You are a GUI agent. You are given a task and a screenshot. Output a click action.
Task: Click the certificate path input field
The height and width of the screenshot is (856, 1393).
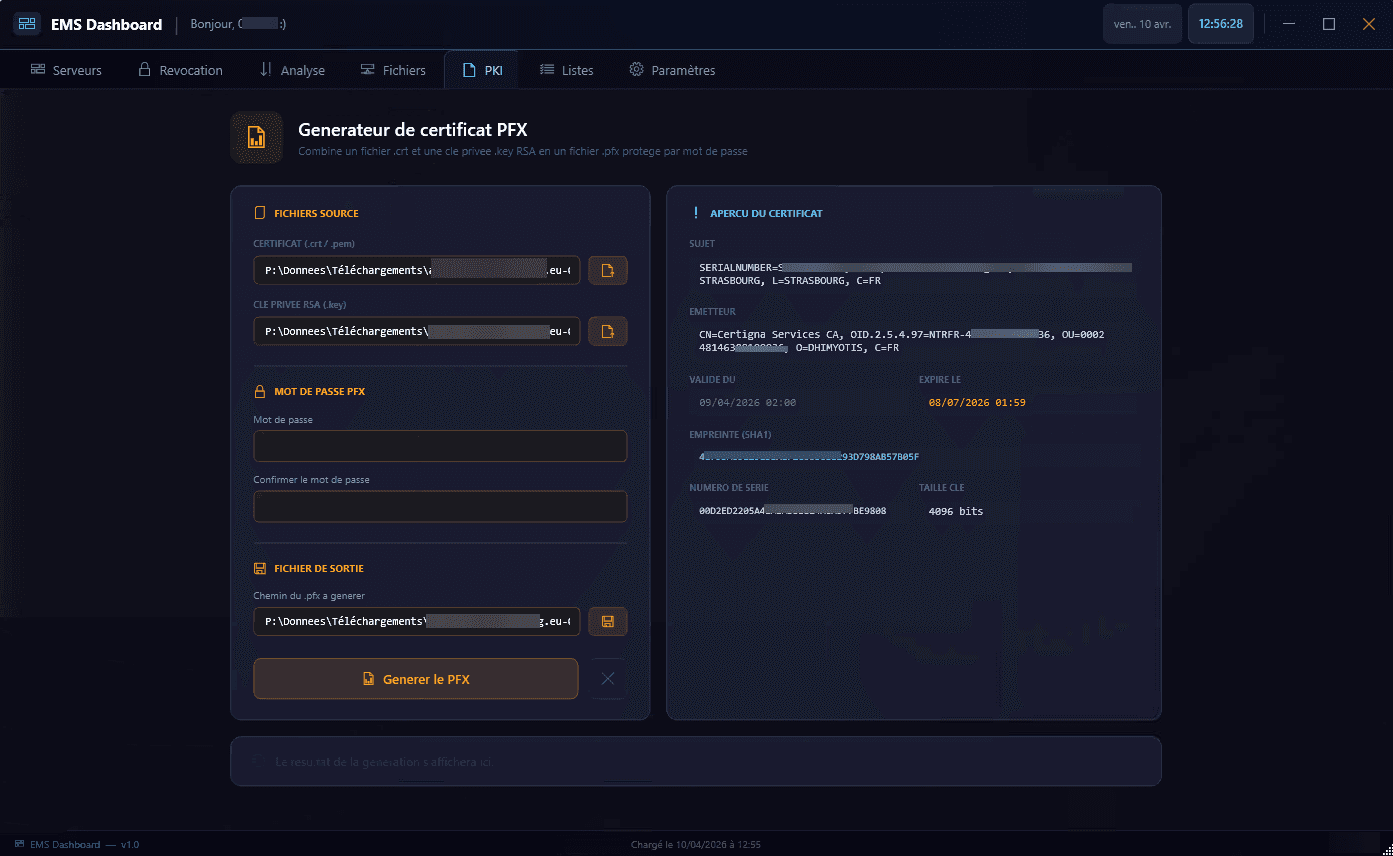[x=416, y=270]
